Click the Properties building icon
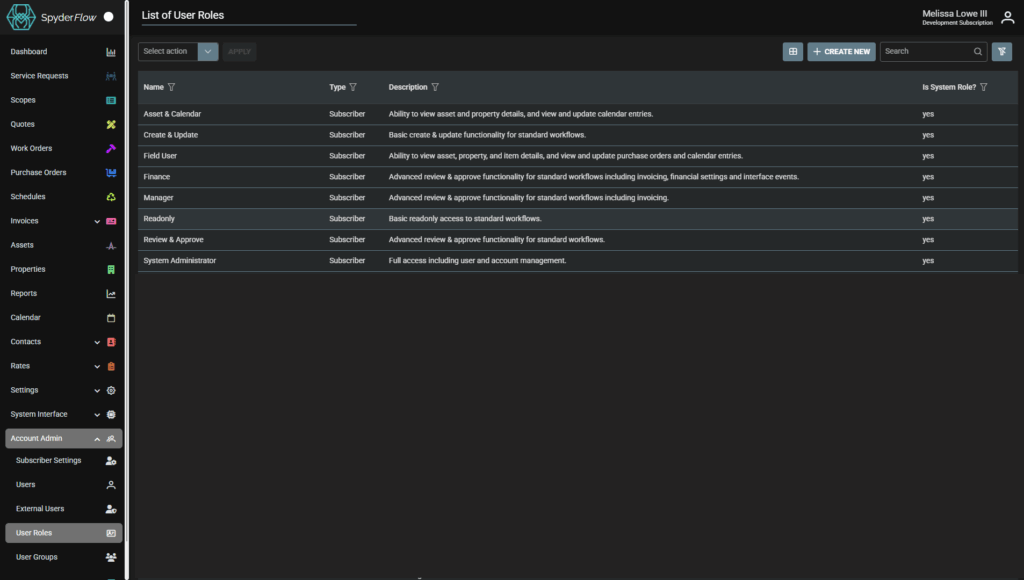The height and width of the screenshot is (580, 1024). pyautogui.click(x=111, y=270)
